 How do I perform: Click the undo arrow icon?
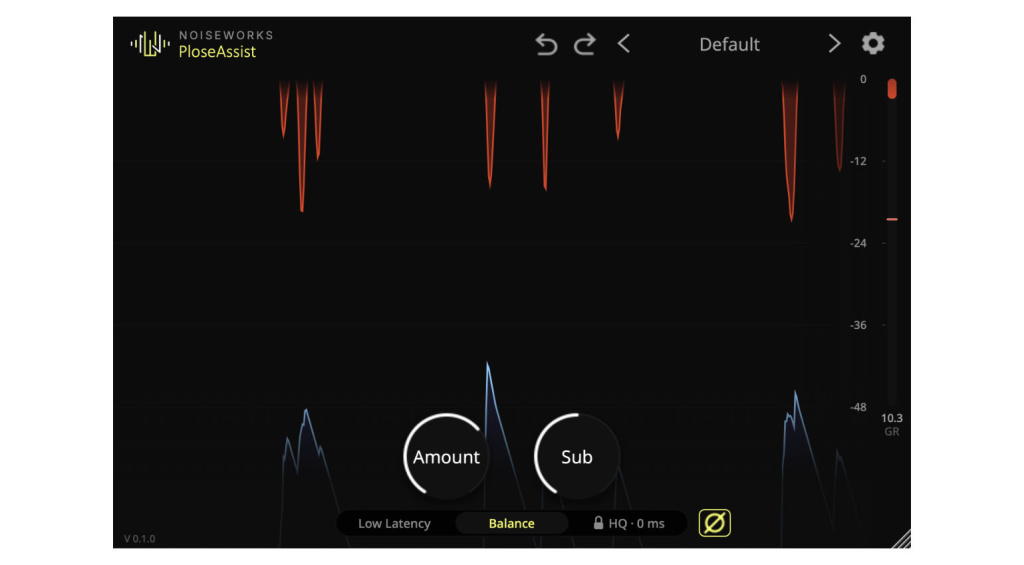546,44
